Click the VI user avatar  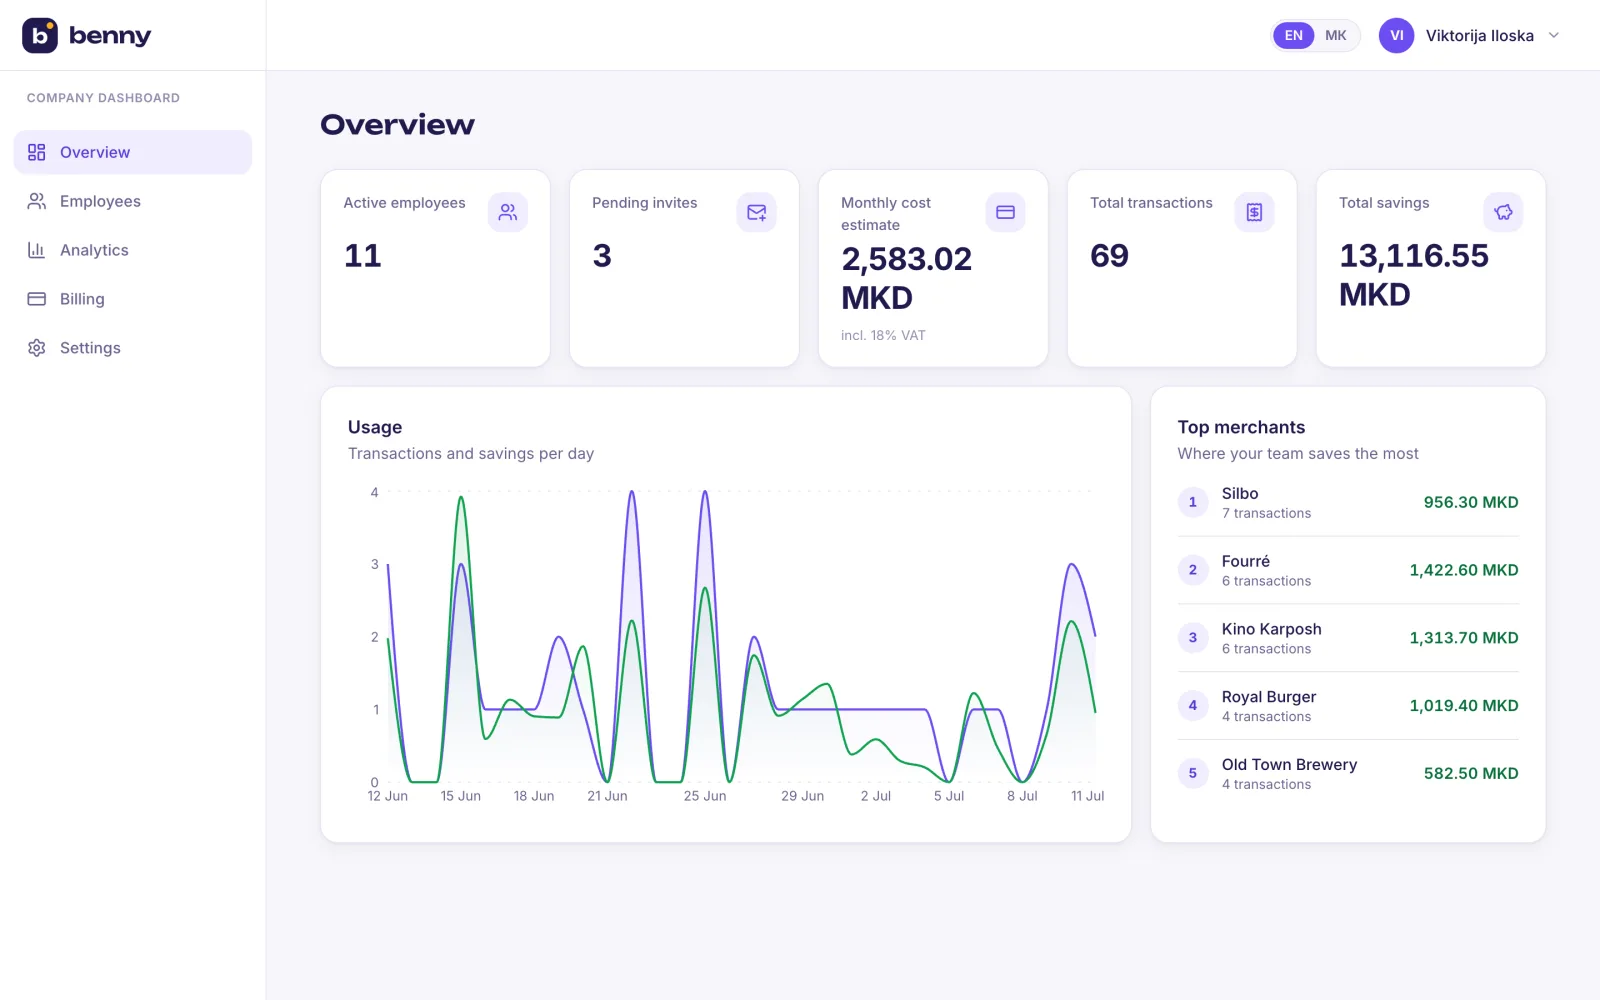point(1397,35)
